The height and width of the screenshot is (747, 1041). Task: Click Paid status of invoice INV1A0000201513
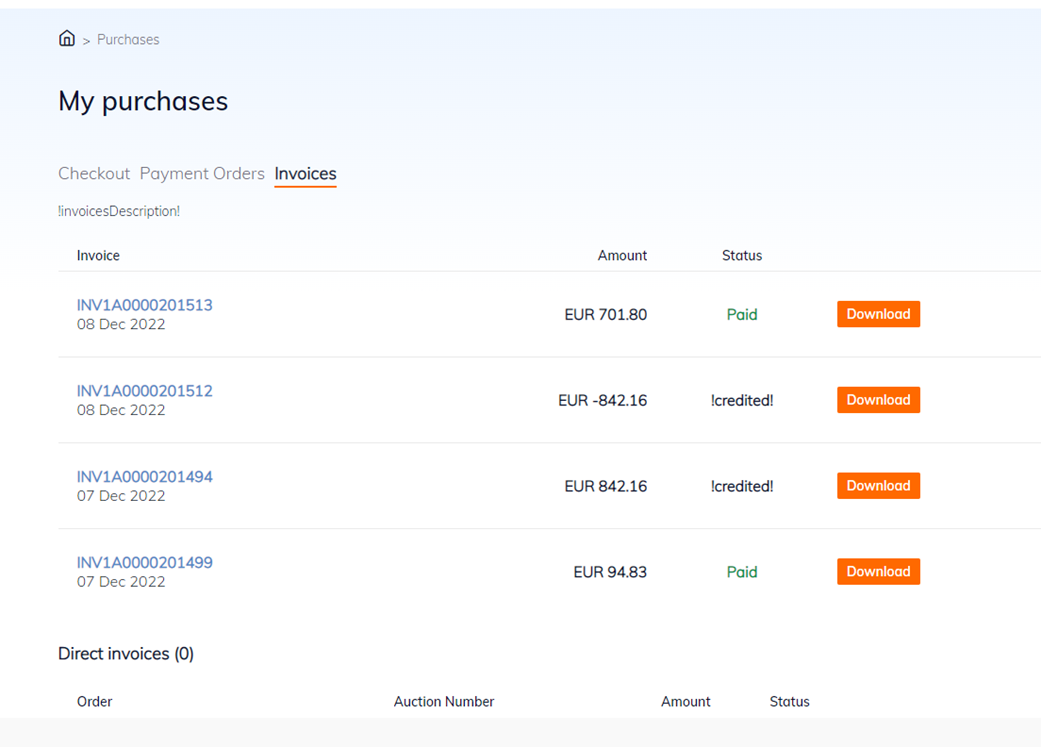pos(742,315)
